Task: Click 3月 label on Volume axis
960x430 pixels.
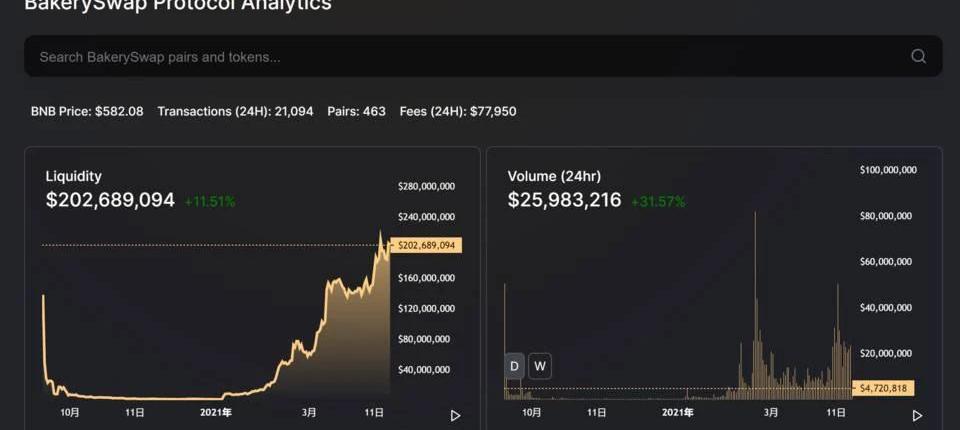Action: tap(771, 412)
